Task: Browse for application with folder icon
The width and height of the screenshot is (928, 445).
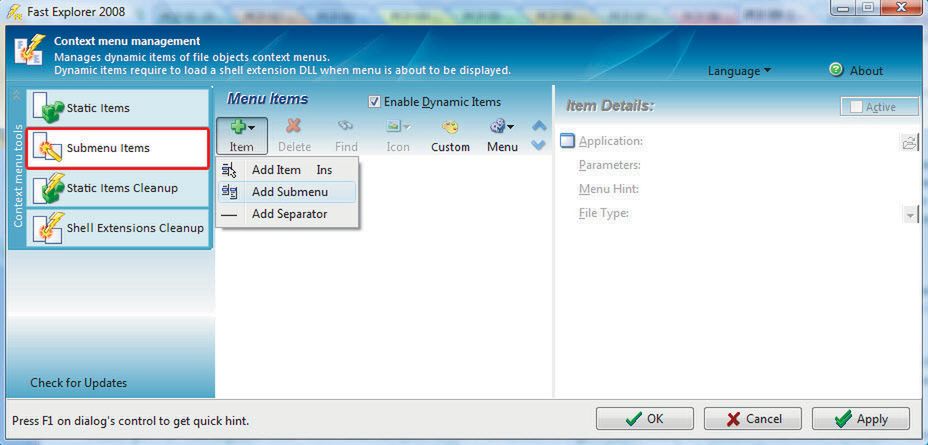Action: [909, 142]
